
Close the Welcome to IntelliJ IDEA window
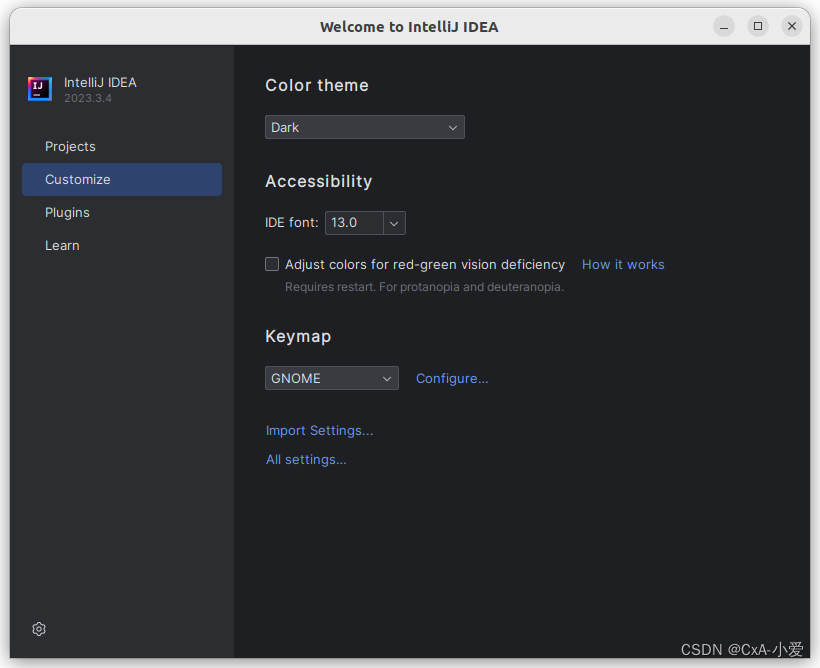click(792, 26)
